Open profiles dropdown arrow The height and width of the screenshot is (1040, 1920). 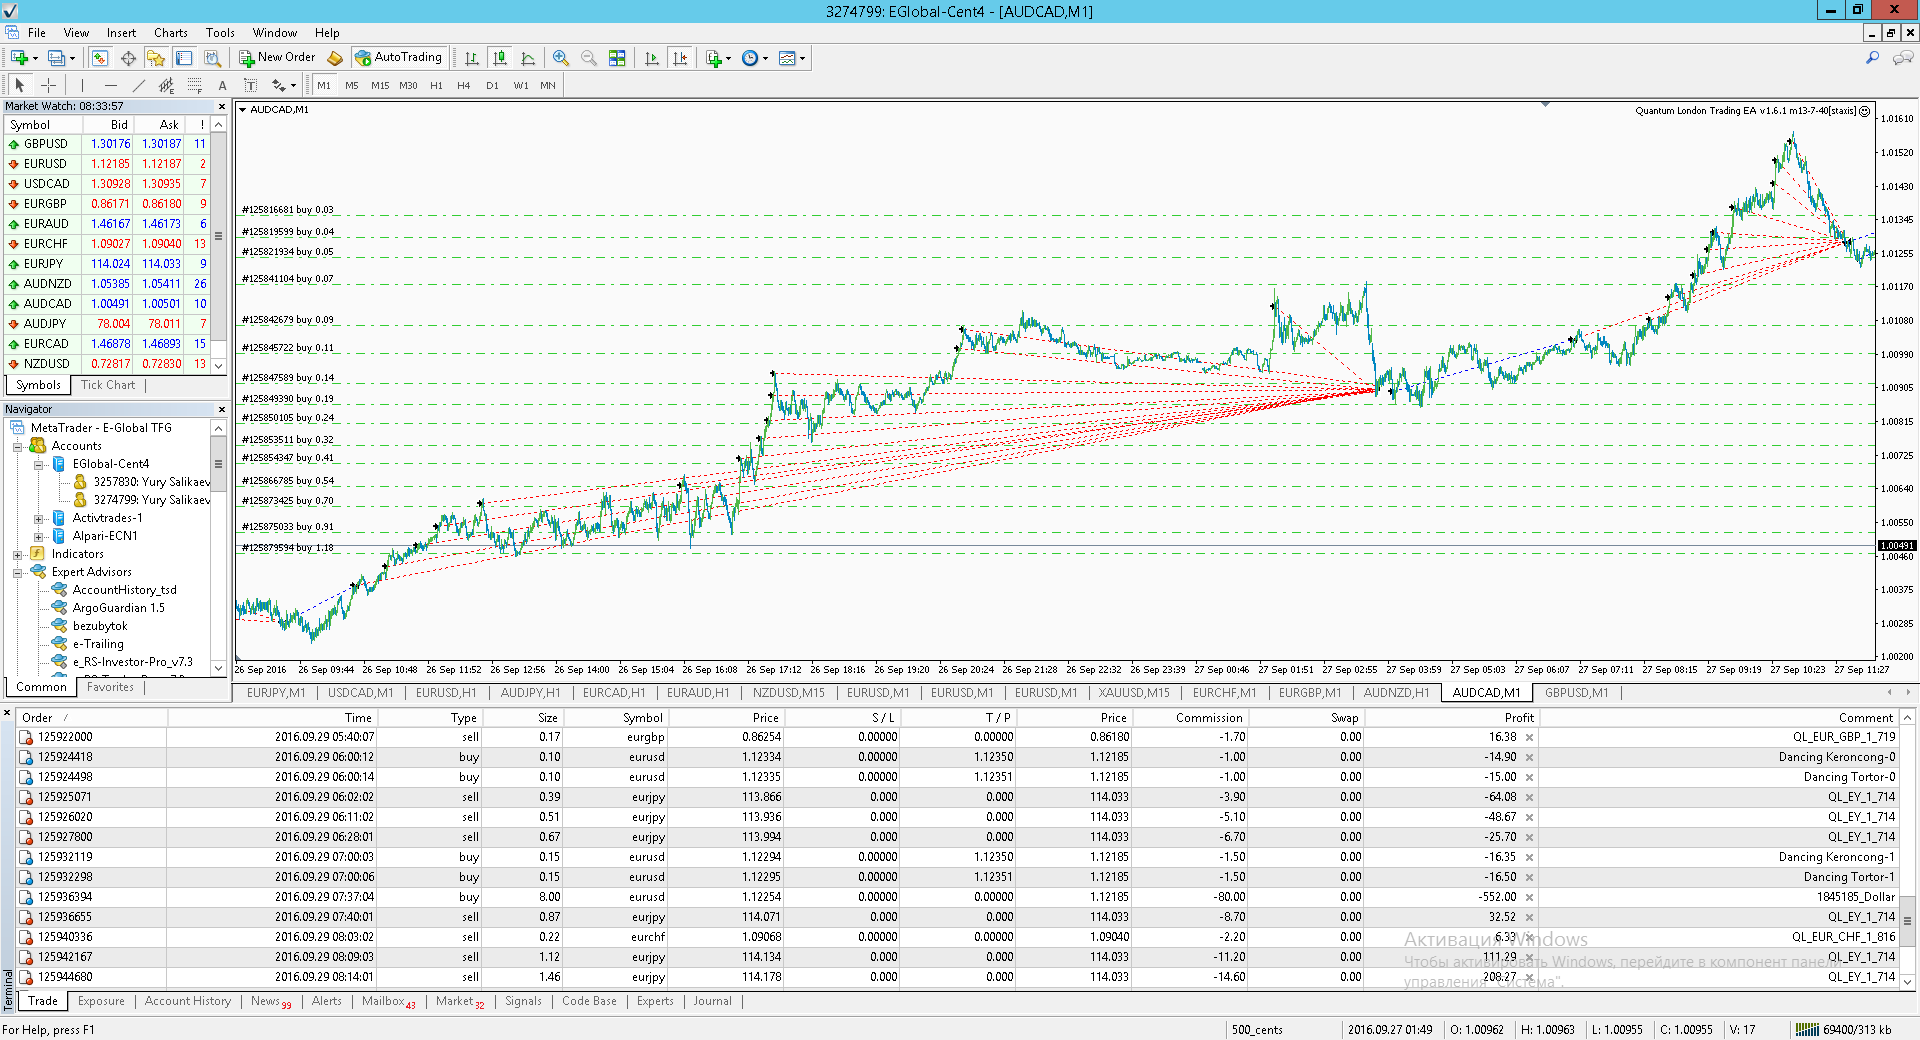(x=72, y=58)
